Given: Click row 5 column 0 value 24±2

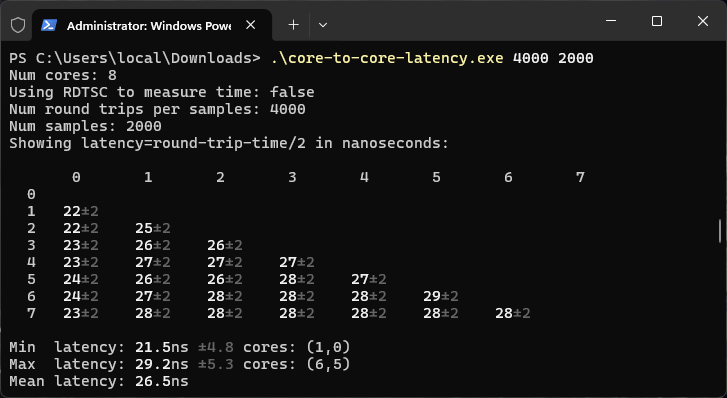Looking at the screenshot, I should click(81, 279).
